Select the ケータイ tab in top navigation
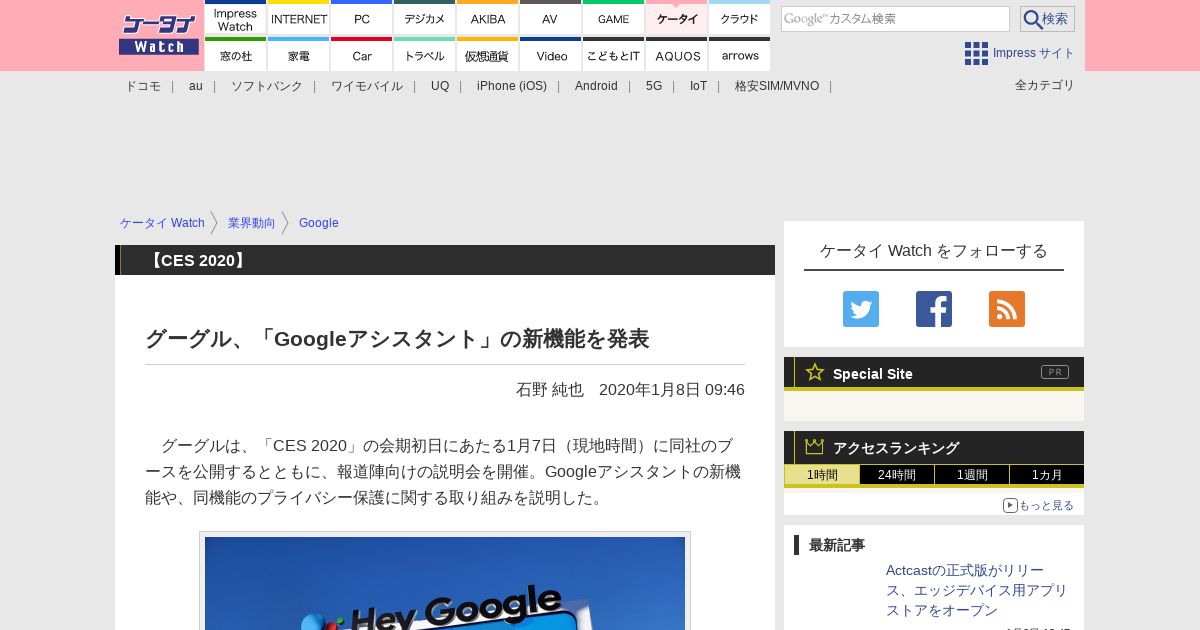Screen dimensions: 1200x630 [677, 18]
